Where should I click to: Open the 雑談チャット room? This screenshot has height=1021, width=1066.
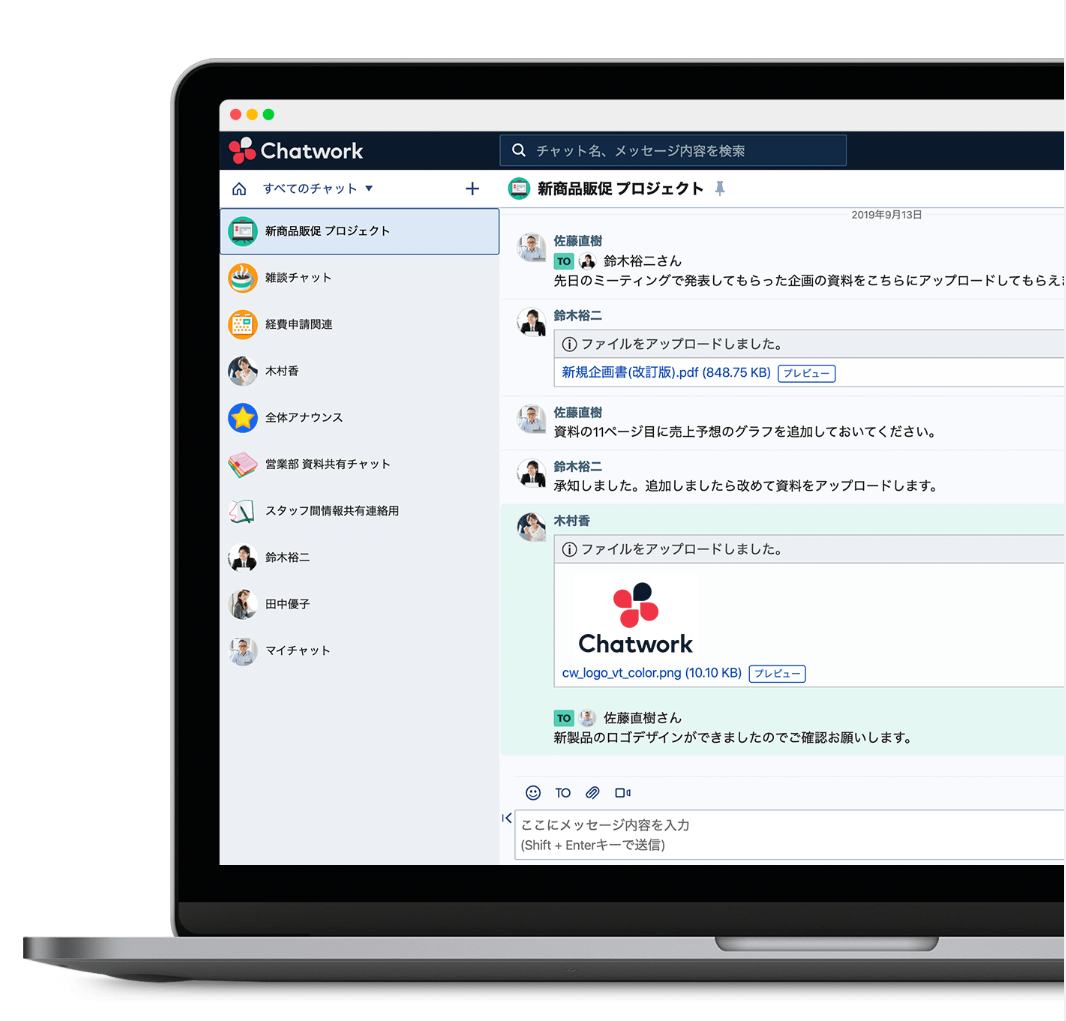point(359,277)
